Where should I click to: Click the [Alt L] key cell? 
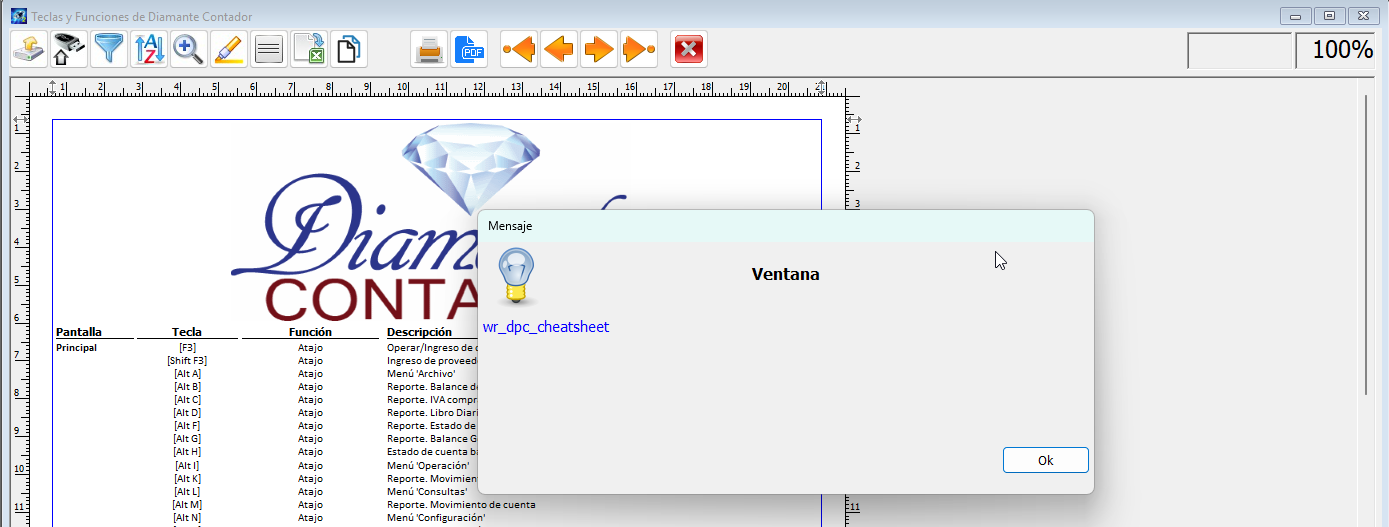(x=187, y=492)
